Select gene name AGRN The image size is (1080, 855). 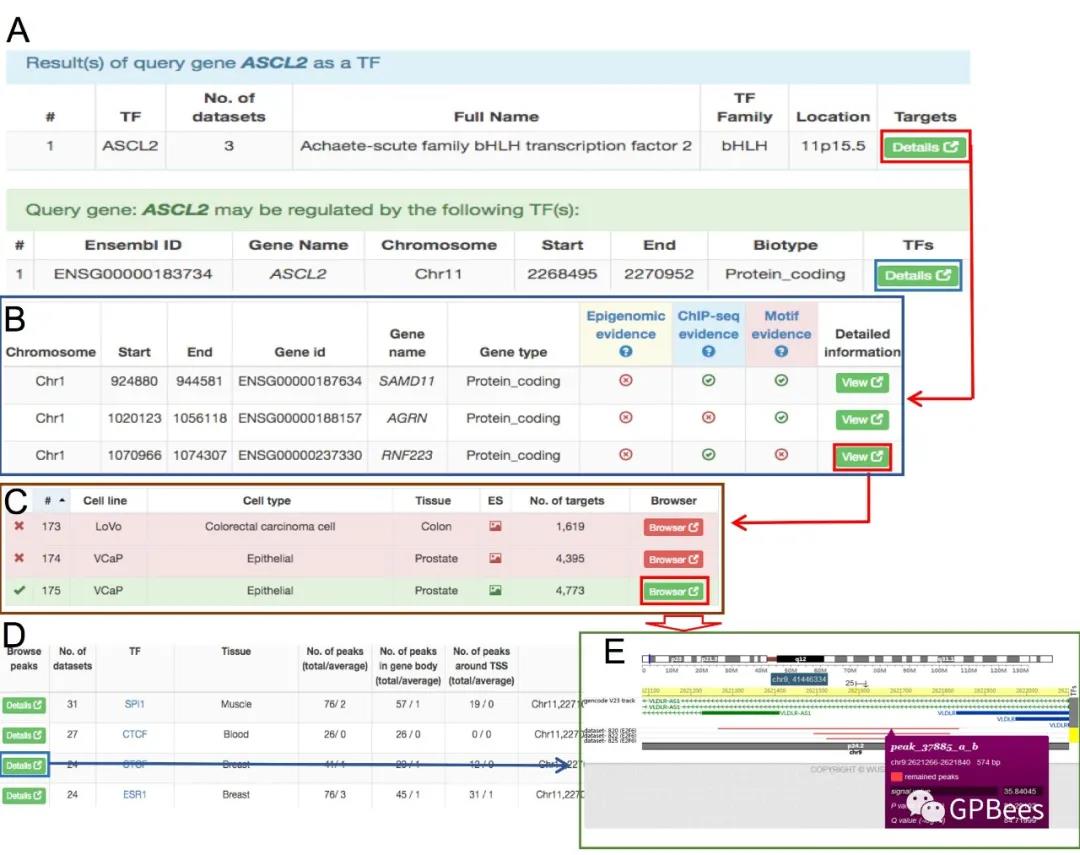tap(406, 418)
